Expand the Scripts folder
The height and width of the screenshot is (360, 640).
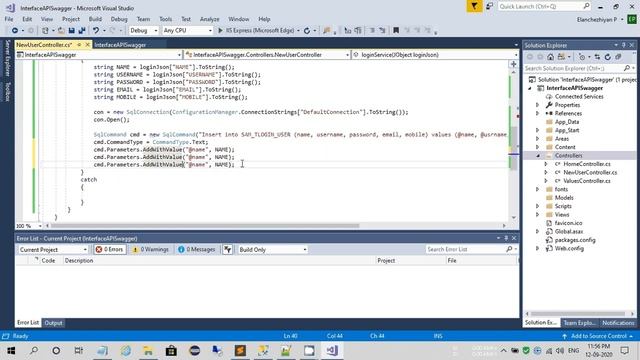[x=538, y=206]
